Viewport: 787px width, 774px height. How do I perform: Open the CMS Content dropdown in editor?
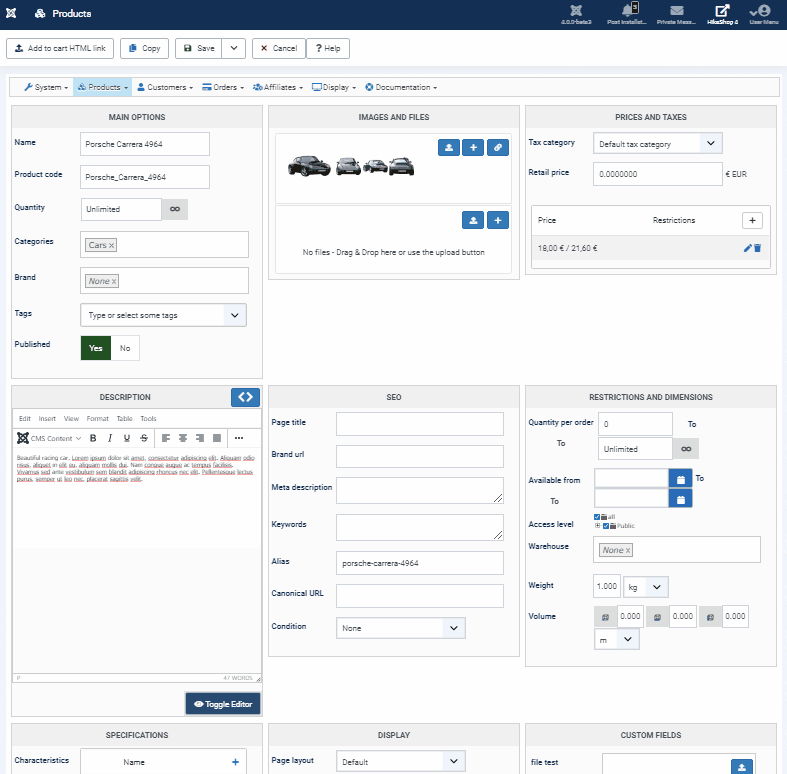click(x=49, y=438)
